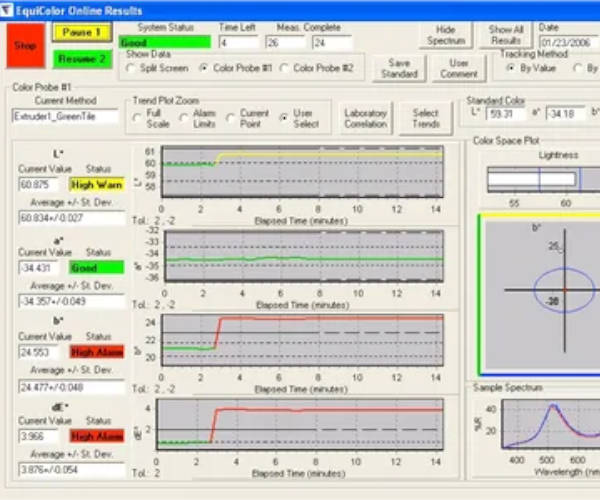Open Laboratory Correlation
This screenshot has width=600, height=500.
coord(365,119)
